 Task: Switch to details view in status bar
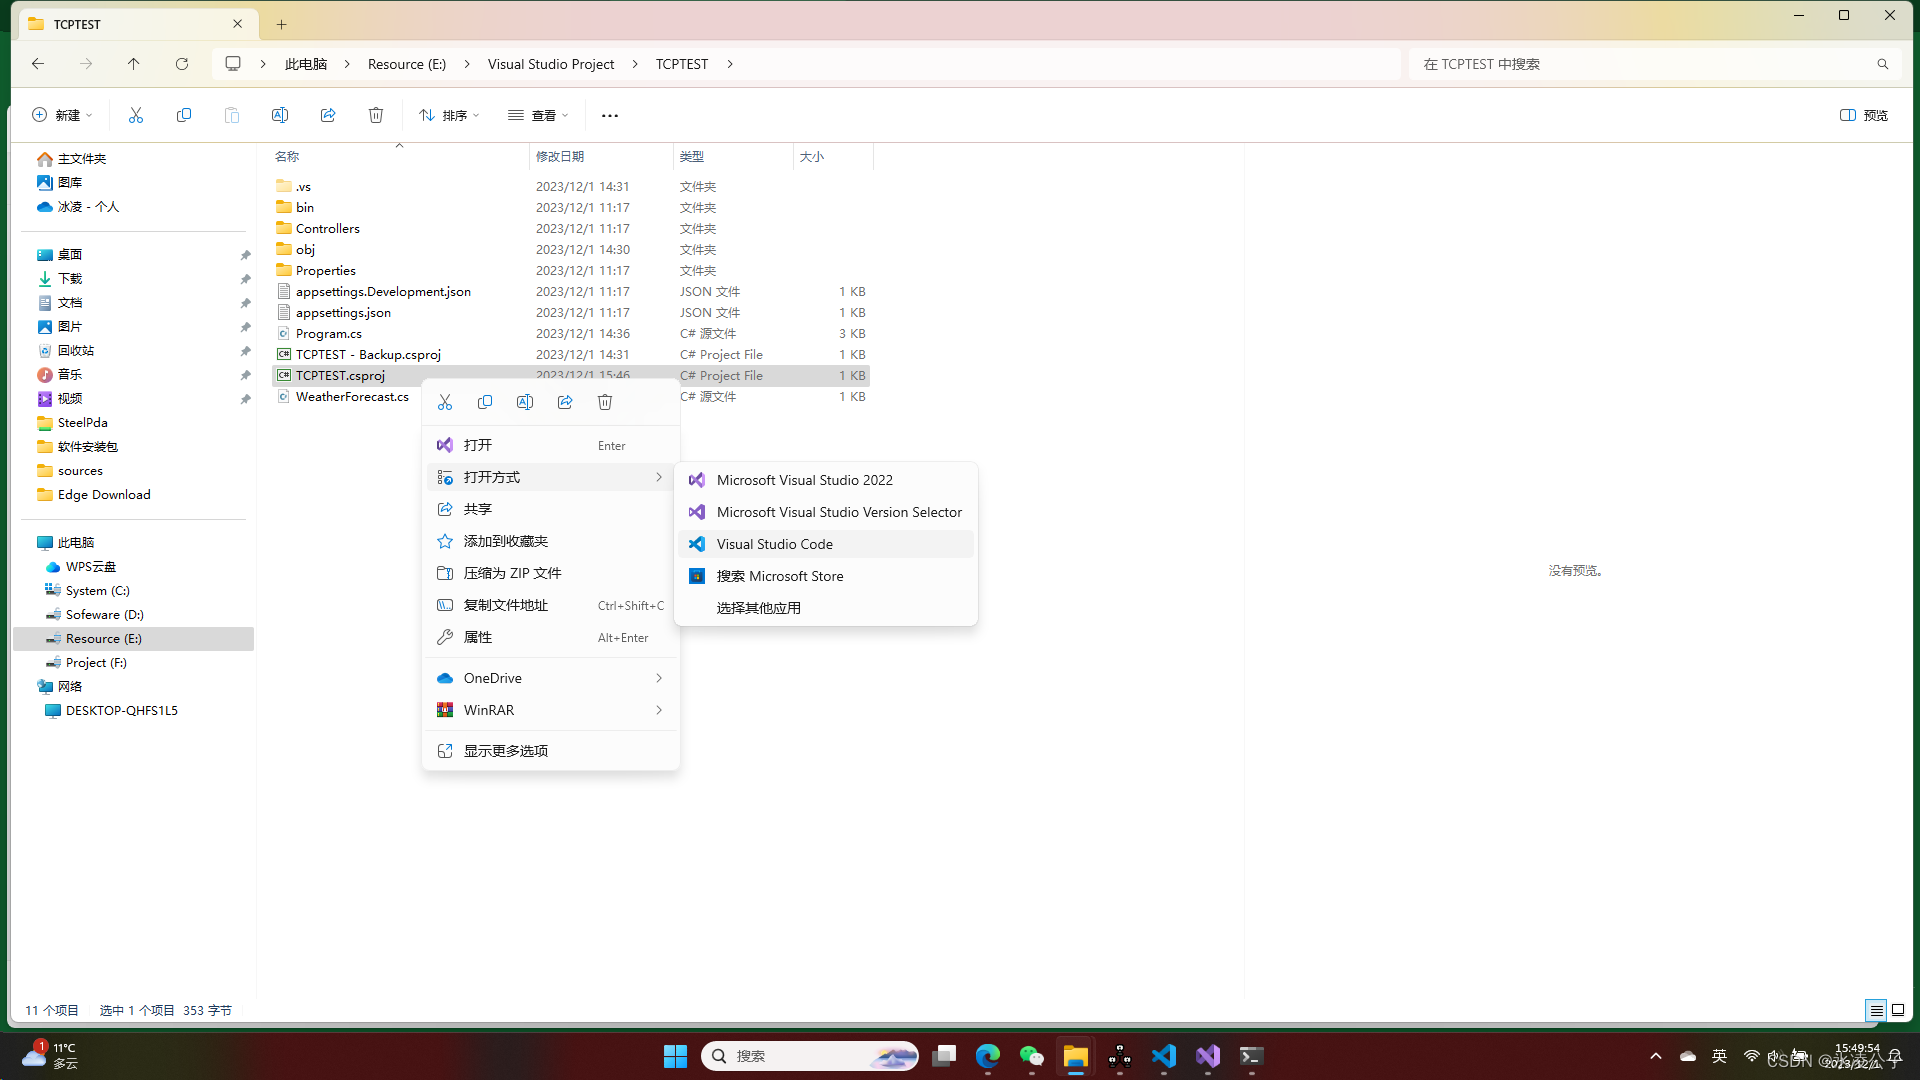coord(1876,1010)
